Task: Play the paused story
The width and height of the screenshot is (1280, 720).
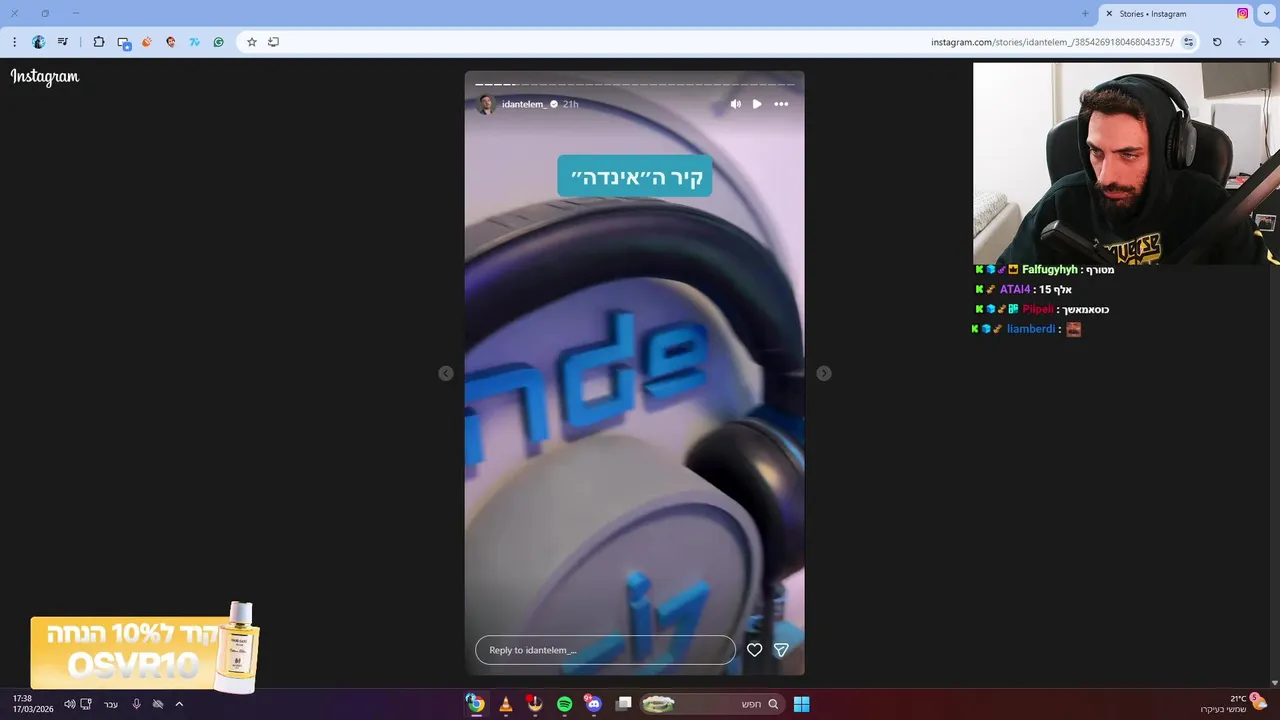Action: (x=757, y=104)
